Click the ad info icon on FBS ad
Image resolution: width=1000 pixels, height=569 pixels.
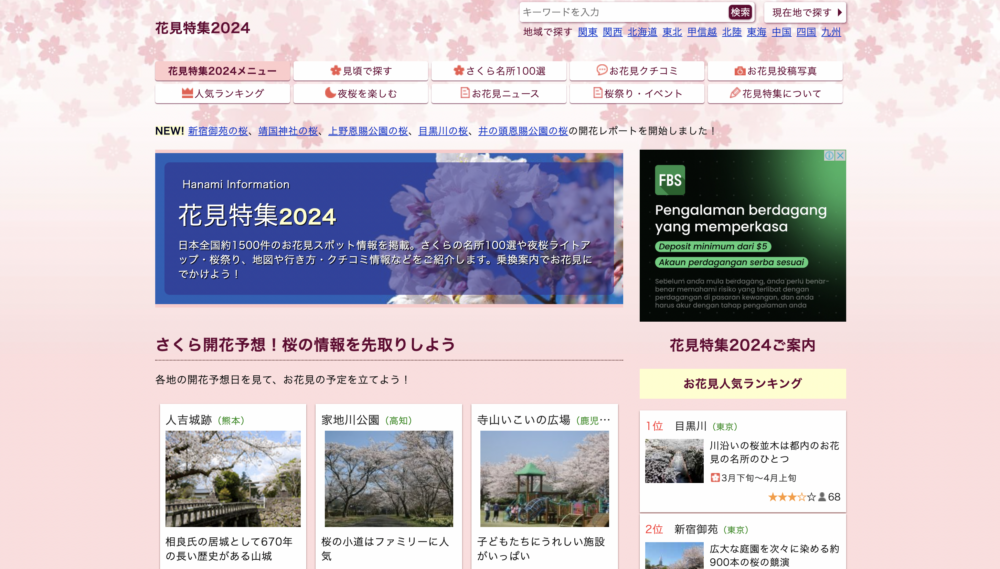point(829,155)
